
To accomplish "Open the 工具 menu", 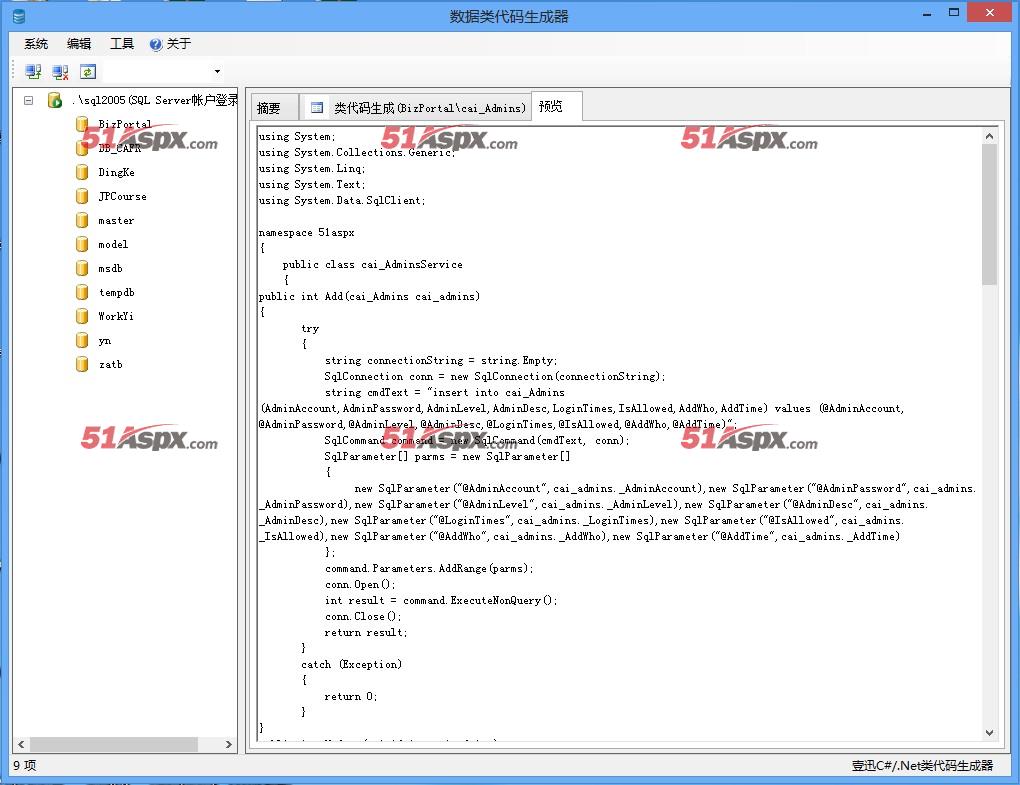I will click(x=122, y=44).
